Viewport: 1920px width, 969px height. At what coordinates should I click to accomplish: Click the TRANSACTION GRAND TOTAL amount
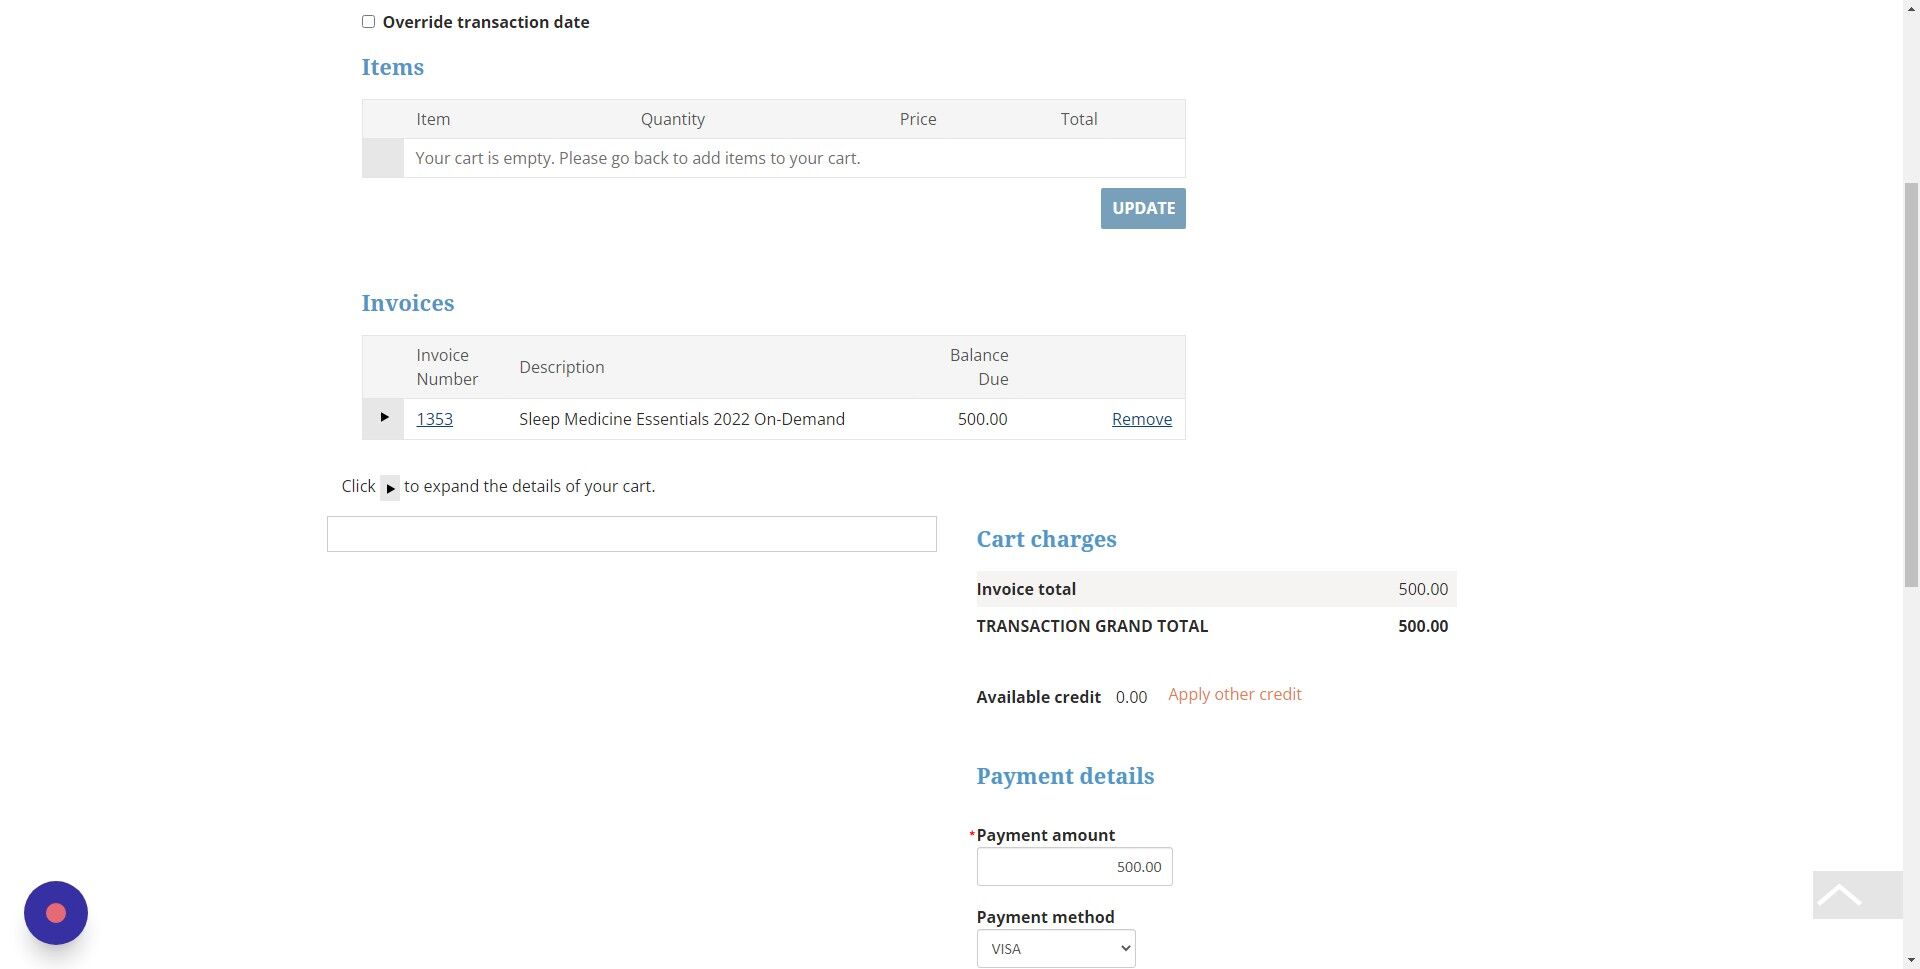click(x=1422, y=626)
